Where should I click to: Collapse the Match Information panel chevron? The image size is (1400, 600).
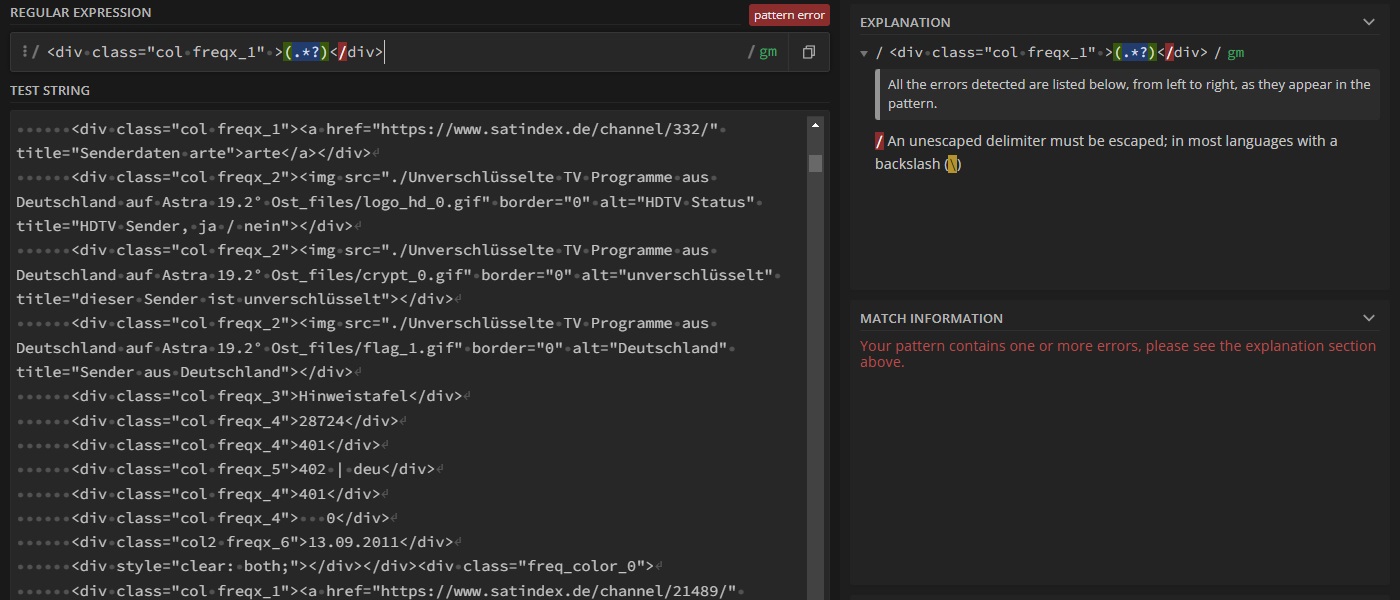(1369, 318)
